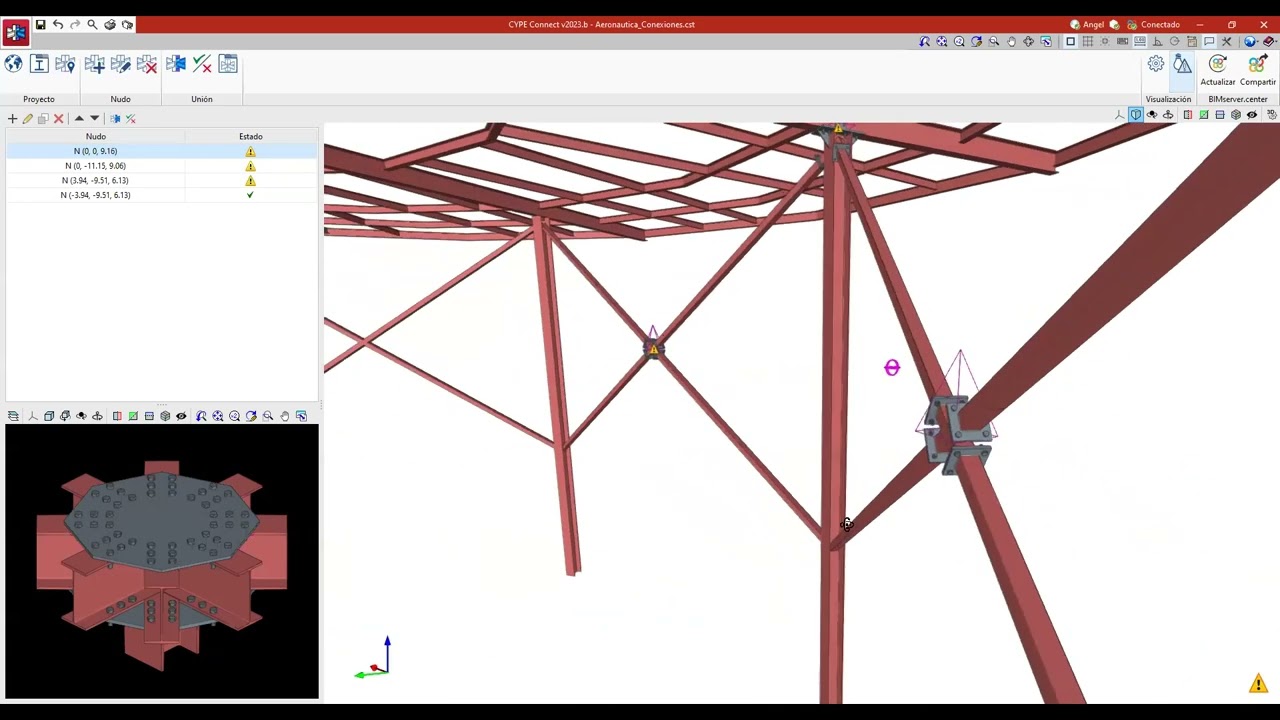This screenshot has height=720, width=1280.
Task: Edit the selected list entry with the pencil
Action: point(28,118)
